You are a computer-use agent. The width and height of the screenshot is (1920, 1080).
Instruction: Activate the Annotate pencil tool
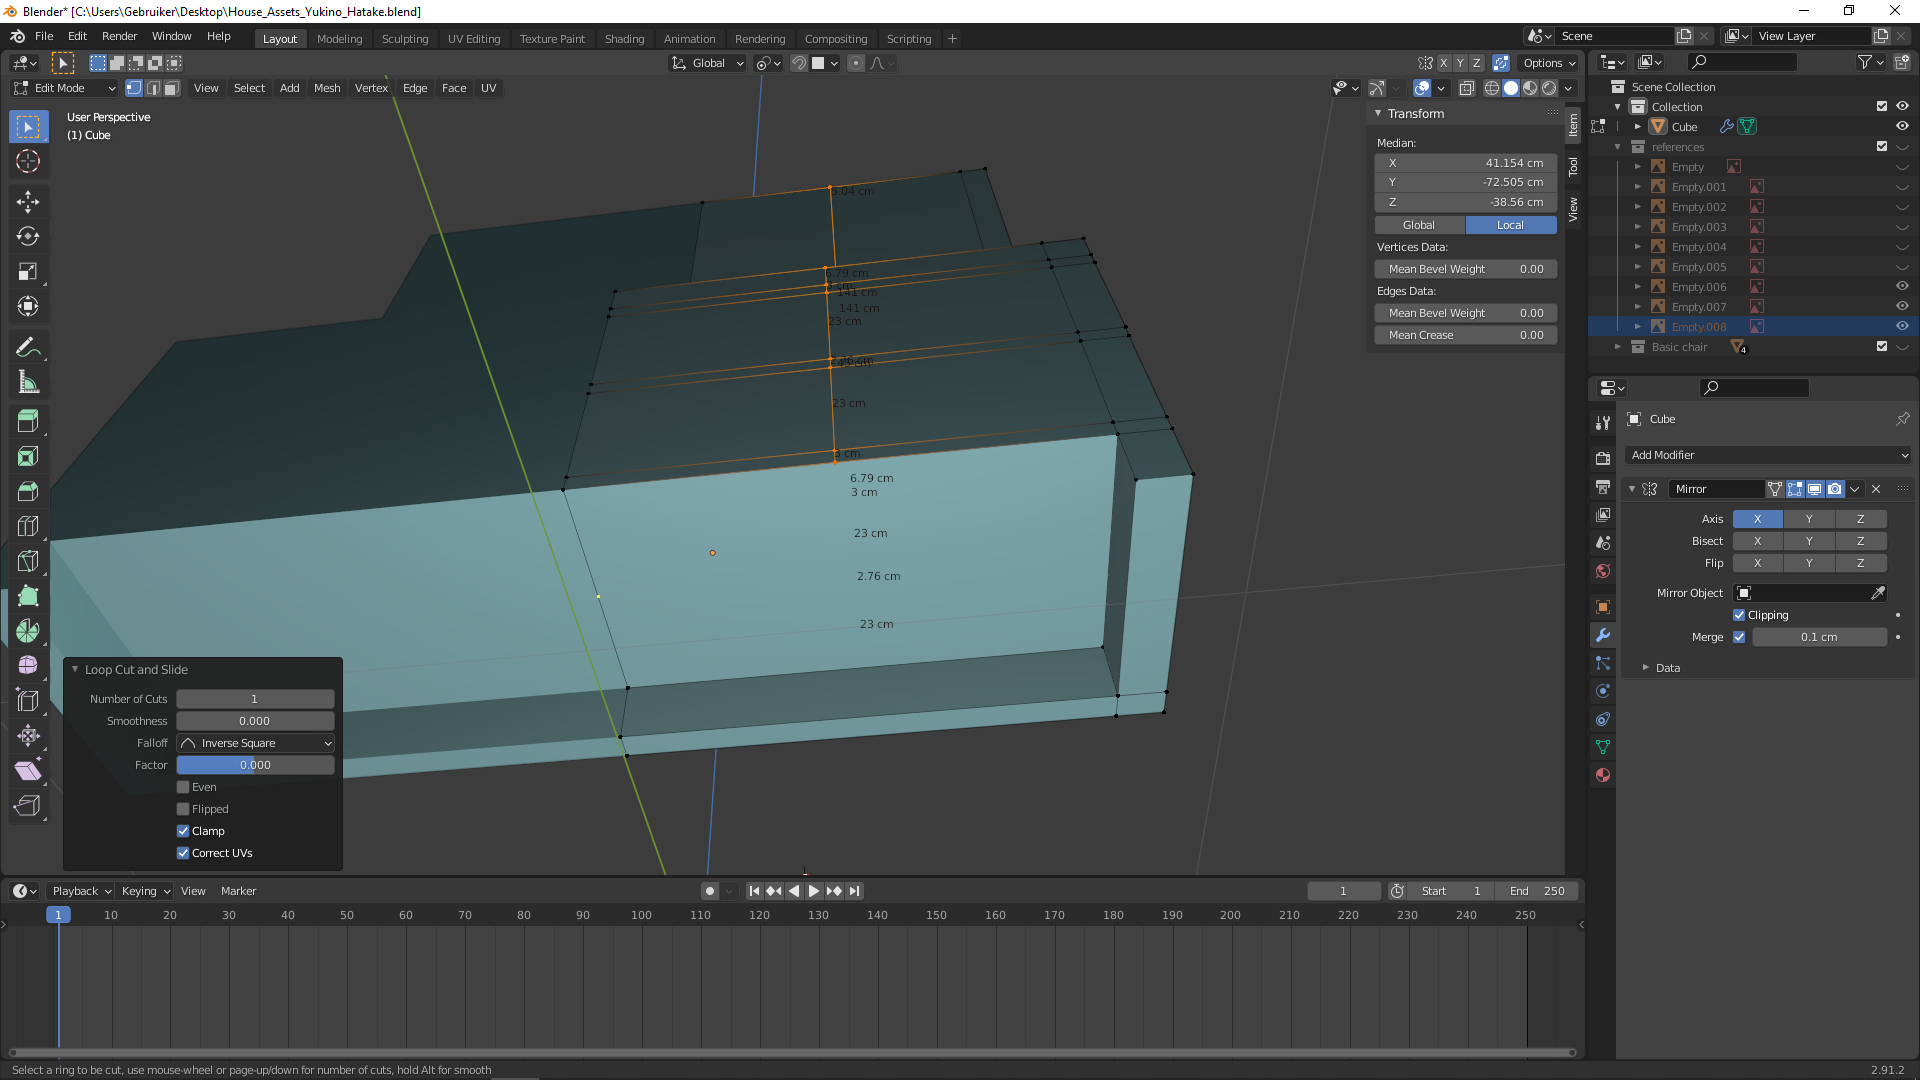[28, 347]
